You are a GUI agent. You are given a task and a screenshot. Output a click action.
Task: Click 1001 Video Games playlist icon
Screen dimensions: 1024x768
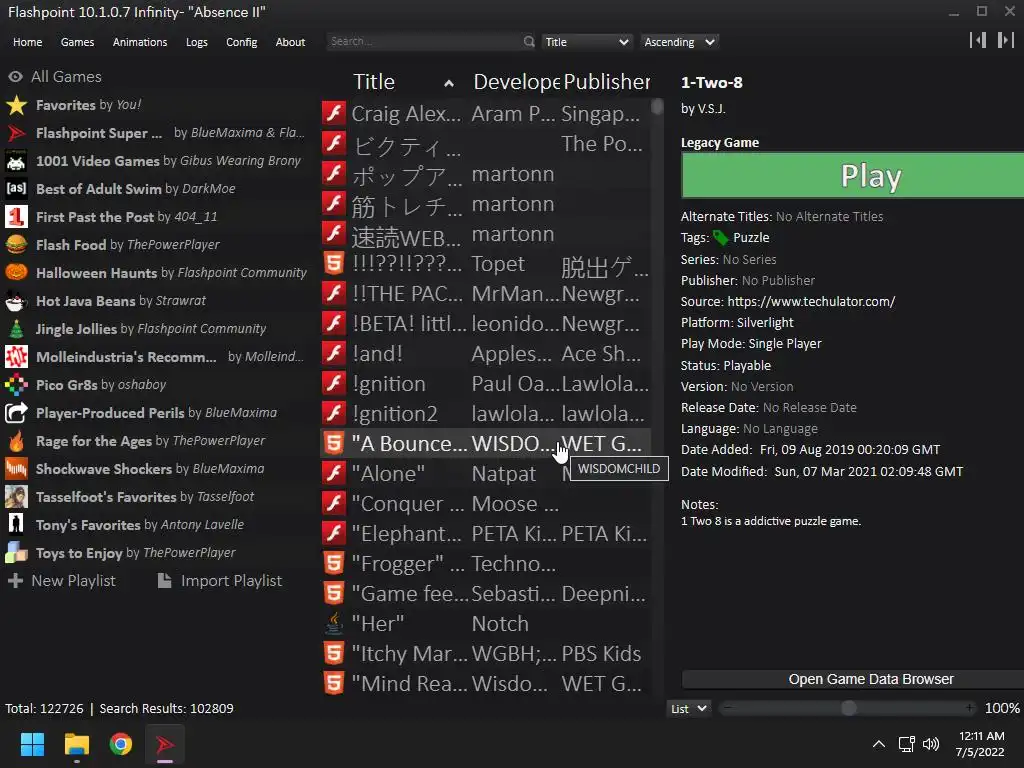pyautogui.click(x=16, y=161)
